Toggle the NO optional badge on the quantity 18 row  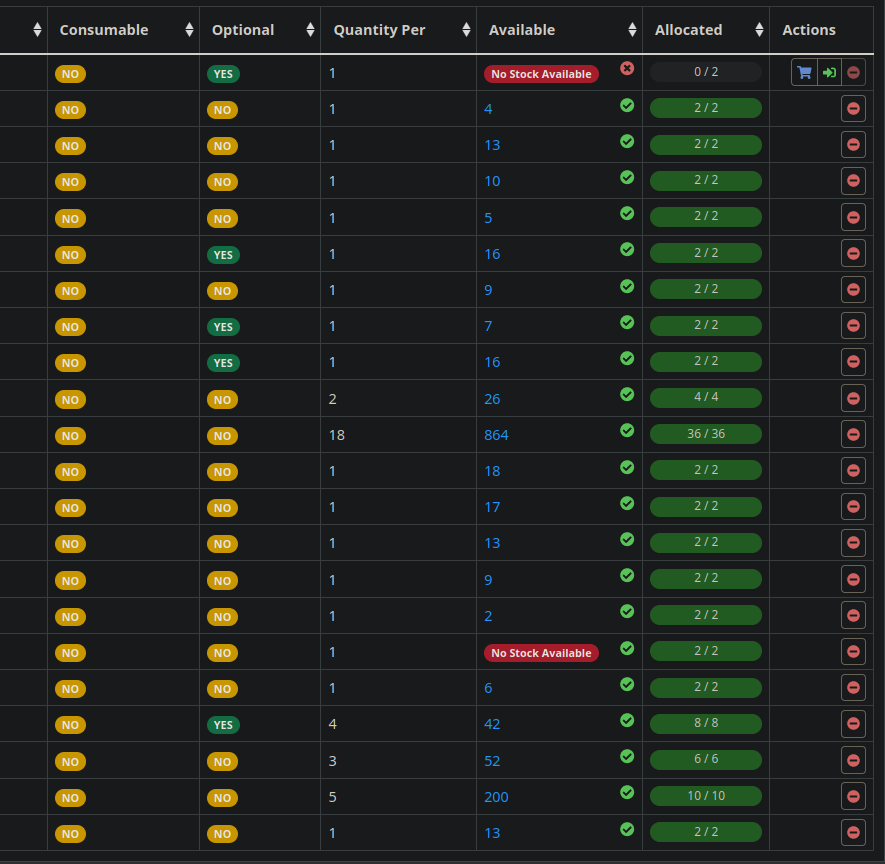[x=222, y=435]
